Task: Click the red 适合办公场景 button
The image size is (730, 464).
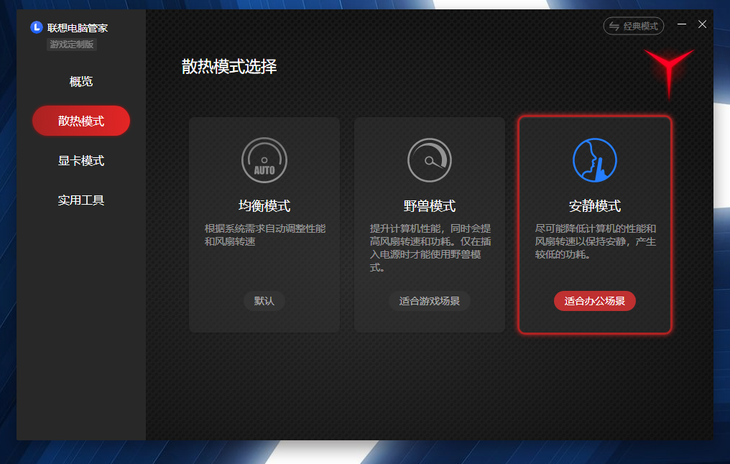Action: point(594,301)
